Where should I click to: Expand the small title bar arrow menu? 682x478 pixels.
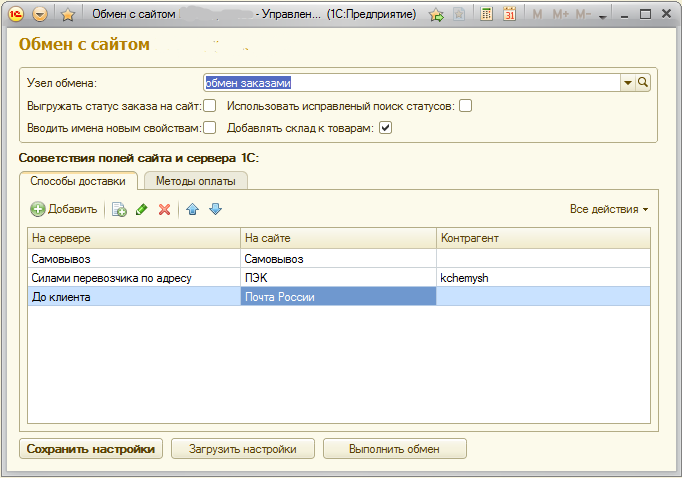point(602,17)
